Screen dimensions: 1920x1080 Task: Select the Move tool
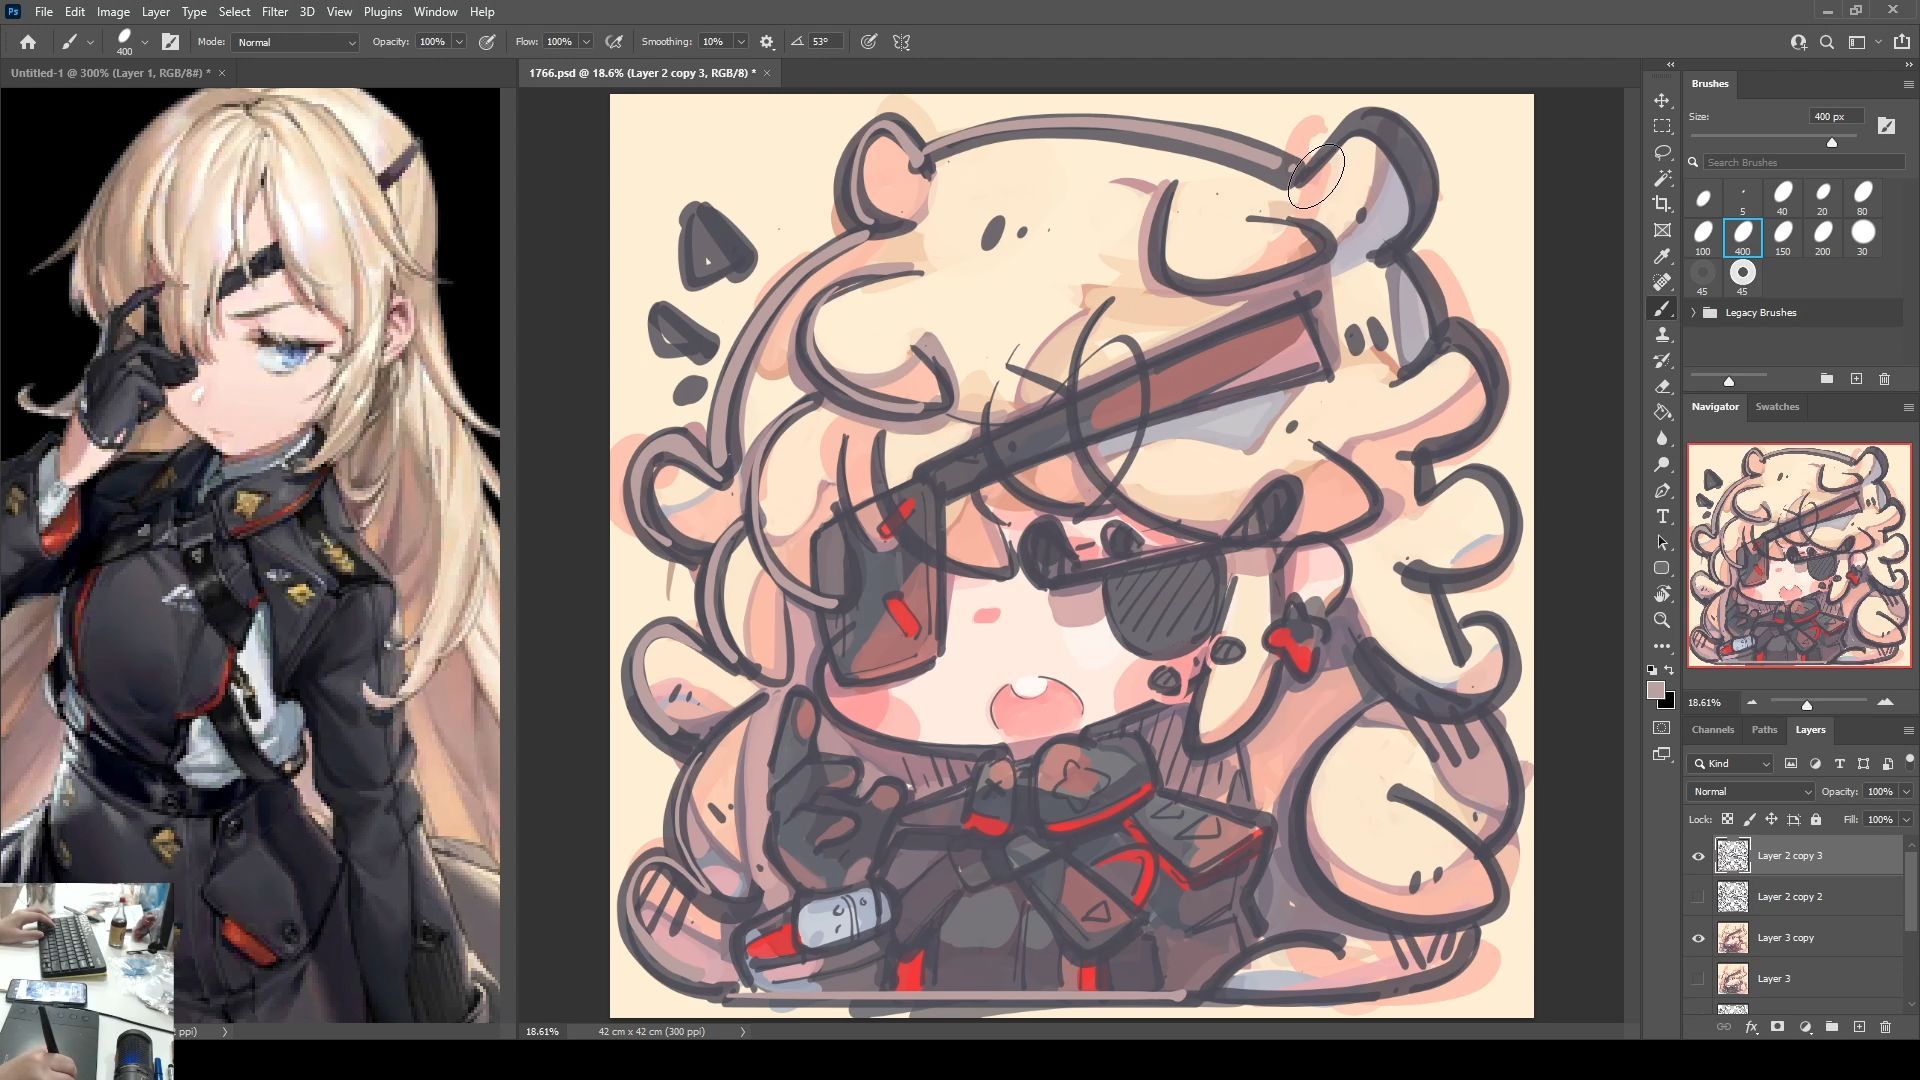click(1662, 100)
